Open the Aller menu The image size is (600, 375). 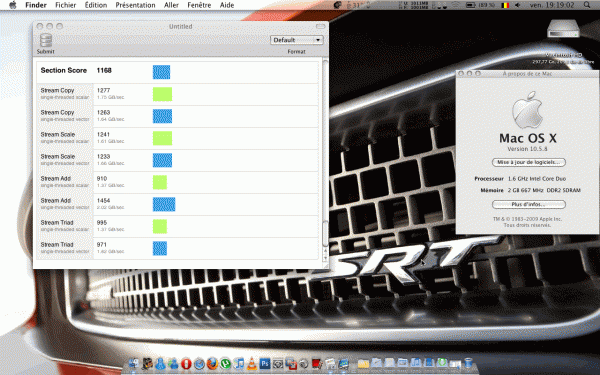tap(171, 5)
